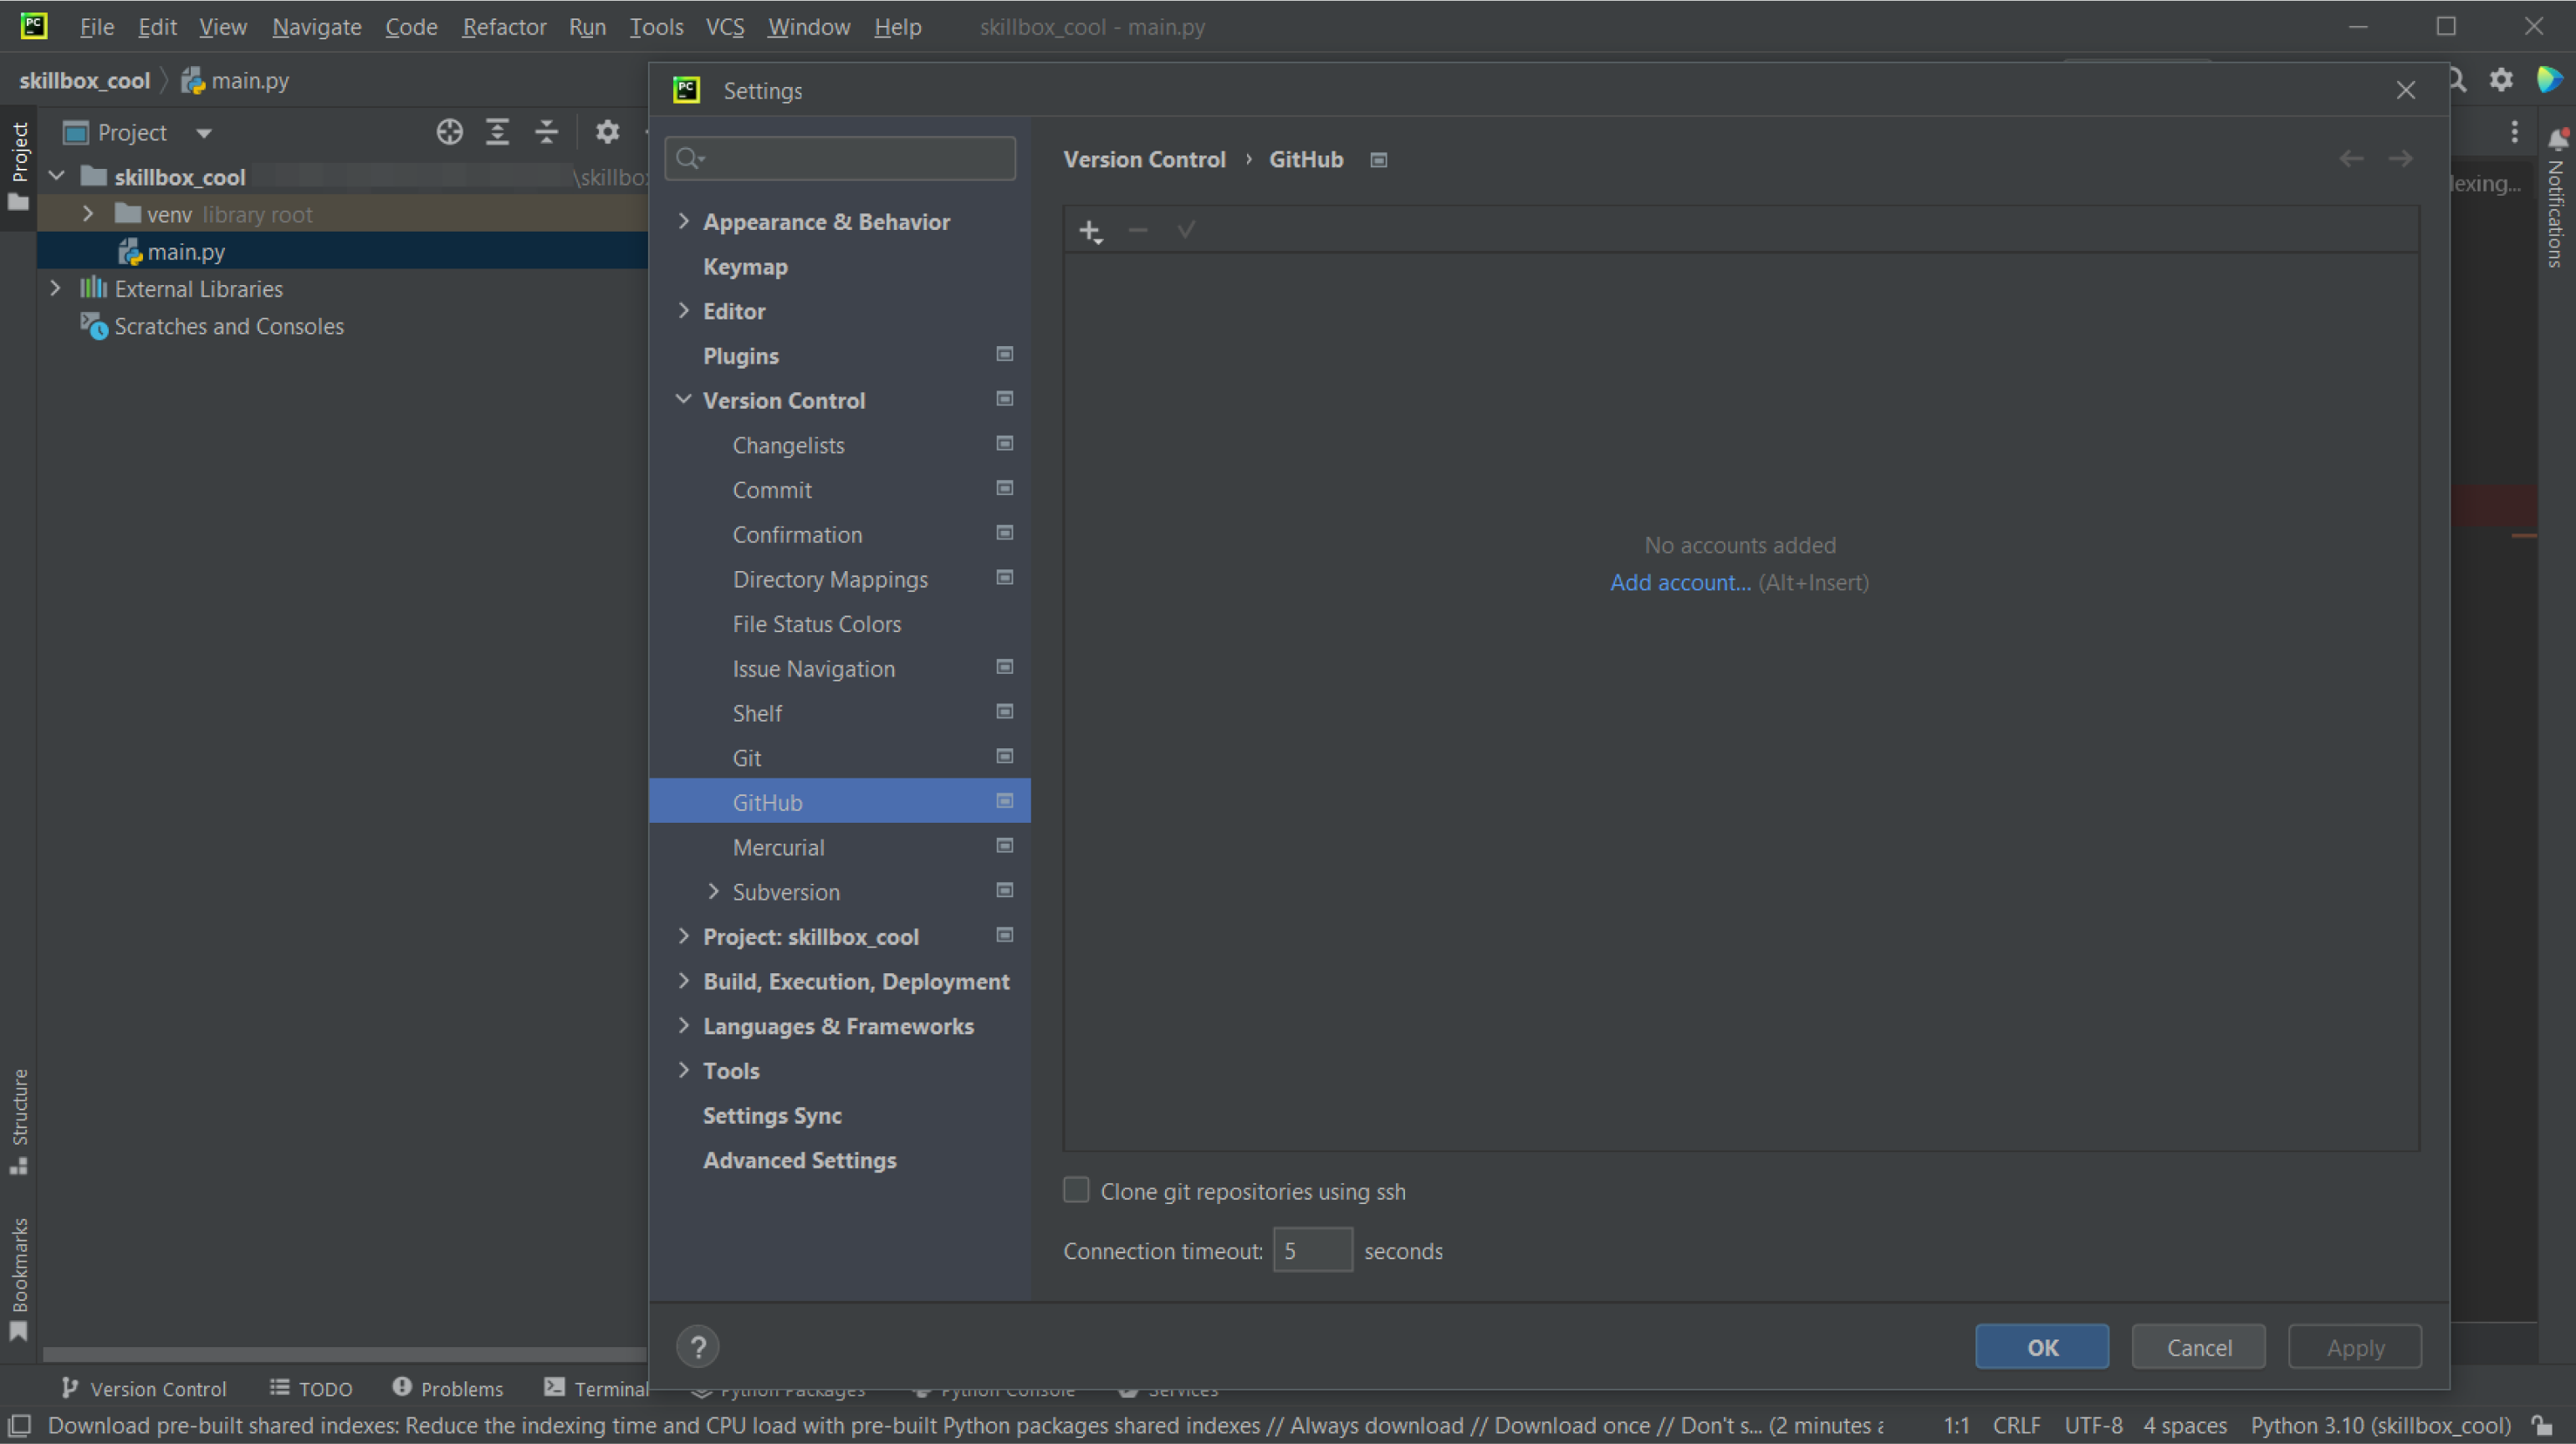Click the project-level icon beside GitHub breadcrumb
The height and width of the screenshot is (1444, 2576).
1379,160
